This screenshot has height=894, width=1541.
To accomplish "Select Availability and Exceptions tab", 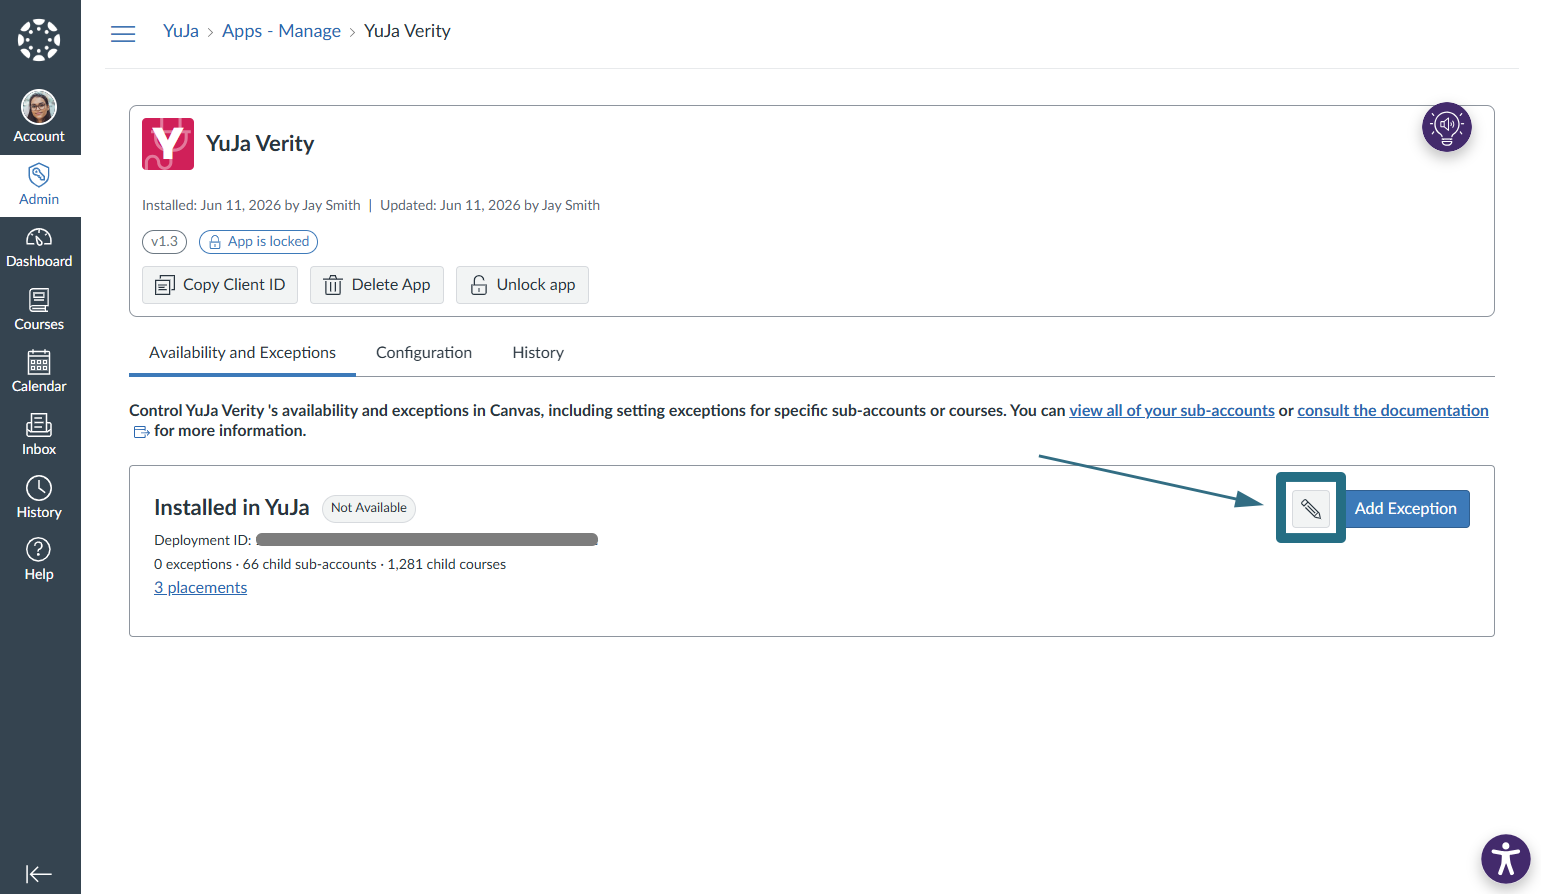I will point(242,353).
